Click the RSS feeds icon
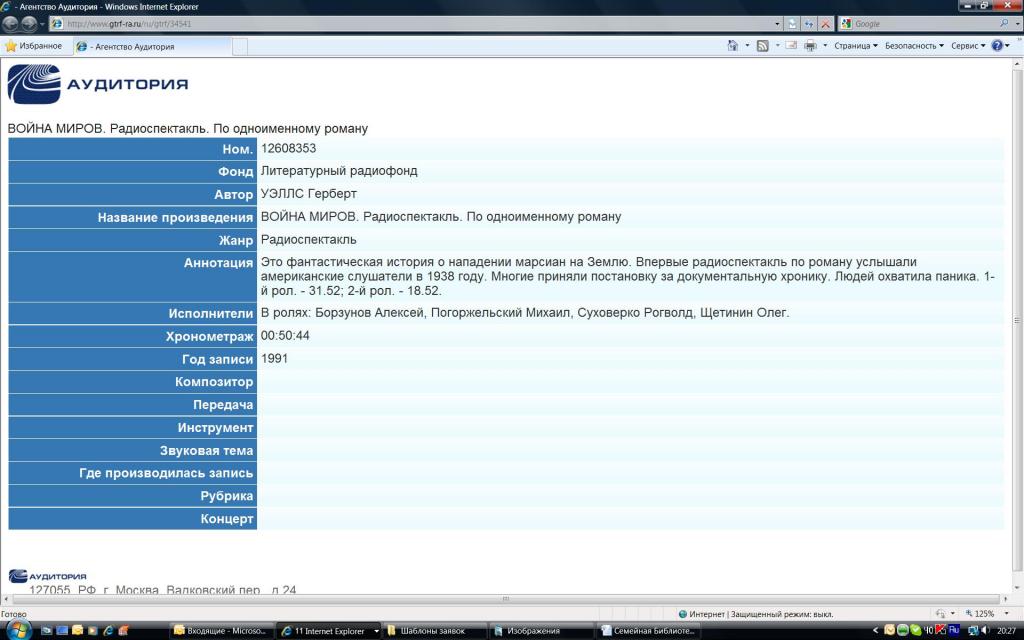The width and height of the screenshot is (1024, 640). [x=762, y=46]
